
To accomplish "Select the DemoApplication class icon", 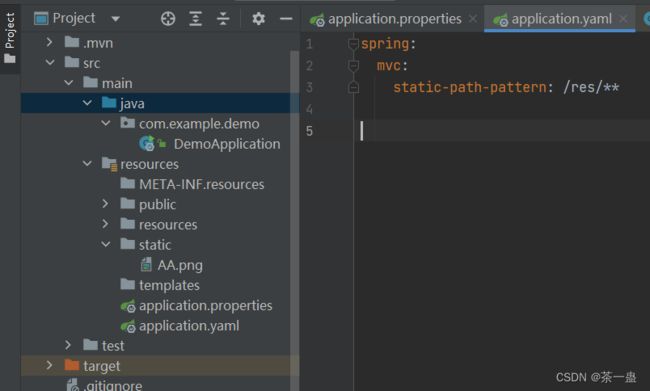I will [x=147, y=143].
